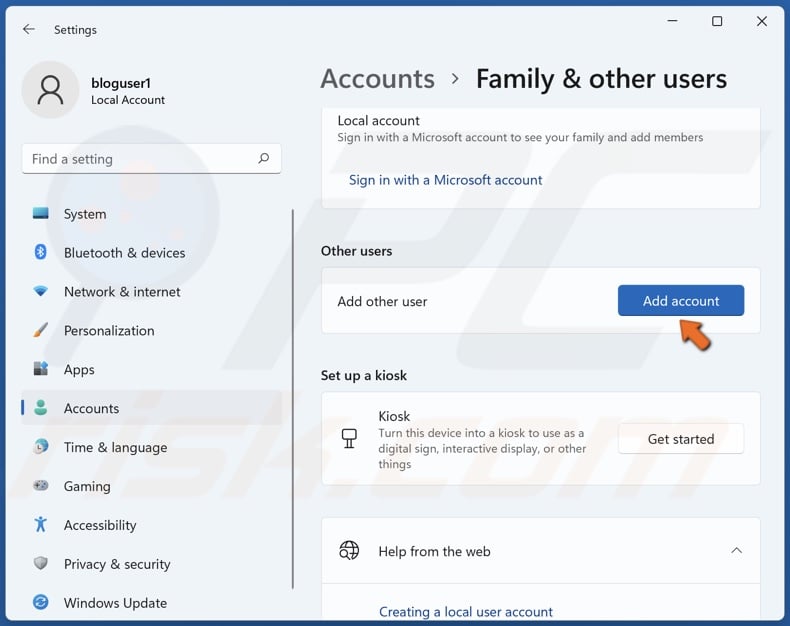The height and width of the screenshot is (626, 790).
Task: Open Creating a local user account link
Action: coord(466,611)
